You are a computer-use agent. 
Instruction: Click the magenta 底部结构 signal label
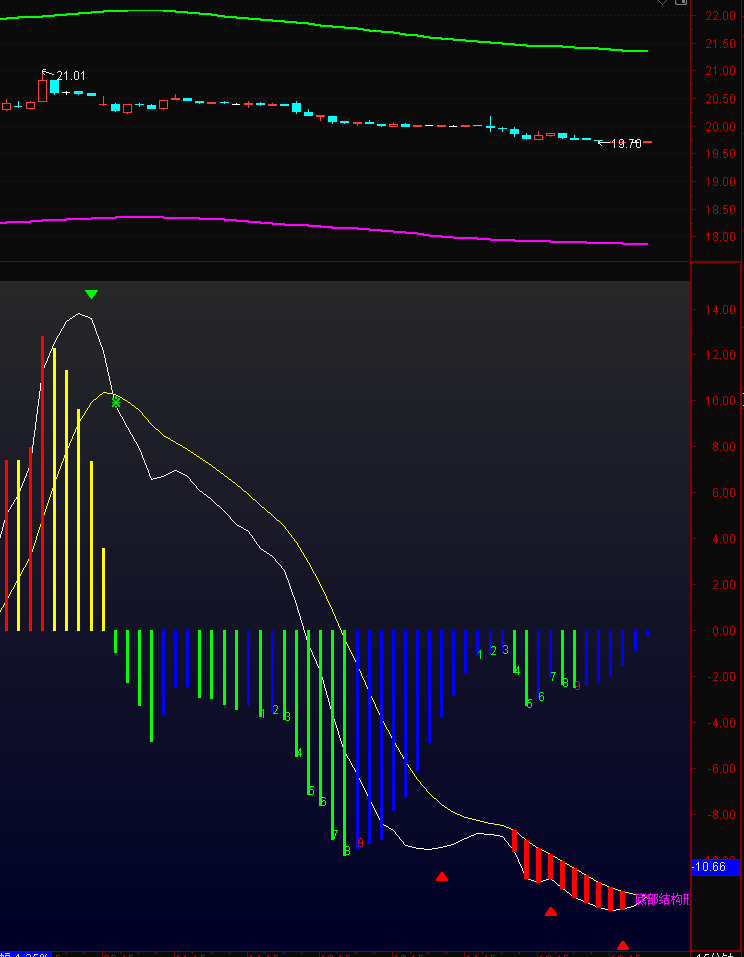point(662,899)
